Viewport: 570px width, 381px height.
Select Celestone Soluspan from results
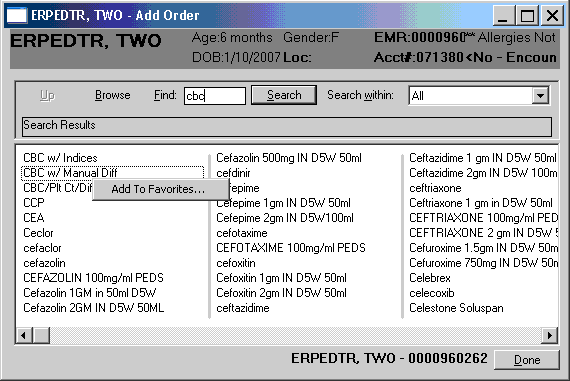coord(456,308)
